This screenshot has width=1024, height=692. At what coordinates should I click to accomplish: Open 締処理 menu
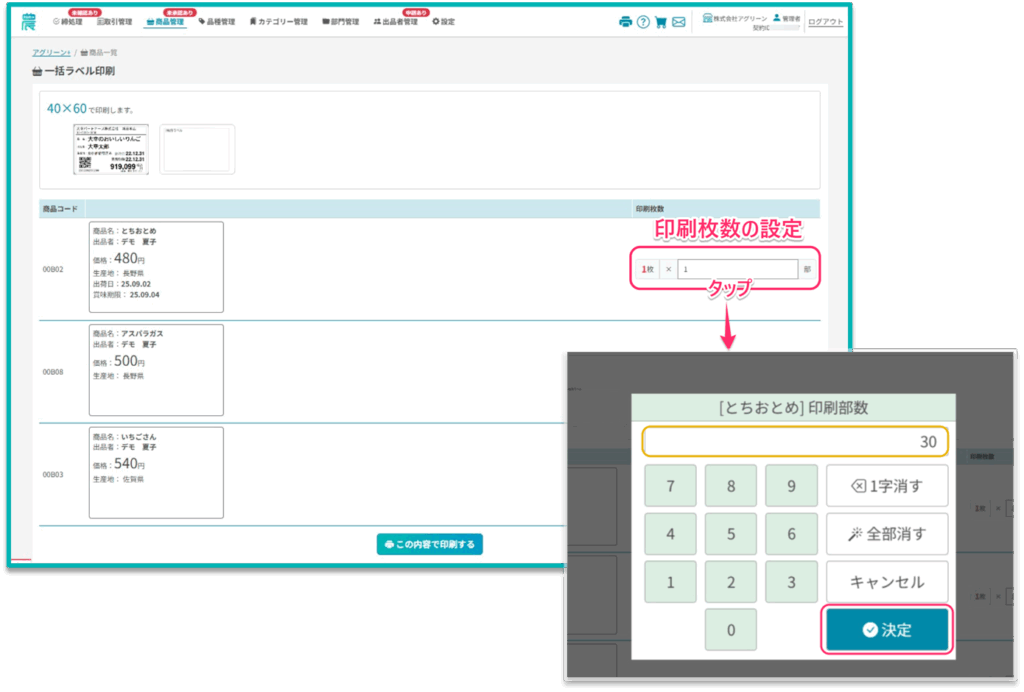click(x=68, y=22)
